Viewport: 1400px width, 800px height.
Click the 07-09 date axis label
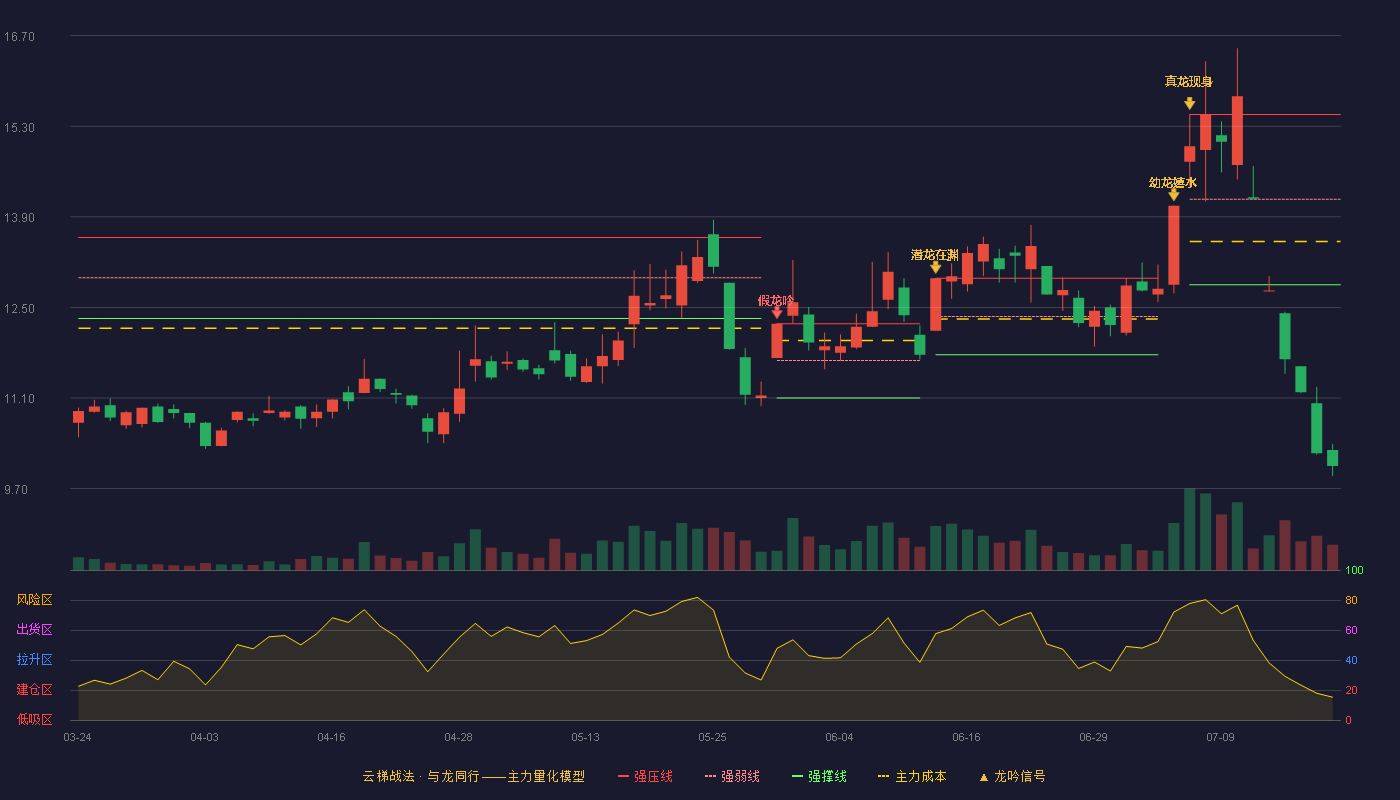coord(1220,737)
